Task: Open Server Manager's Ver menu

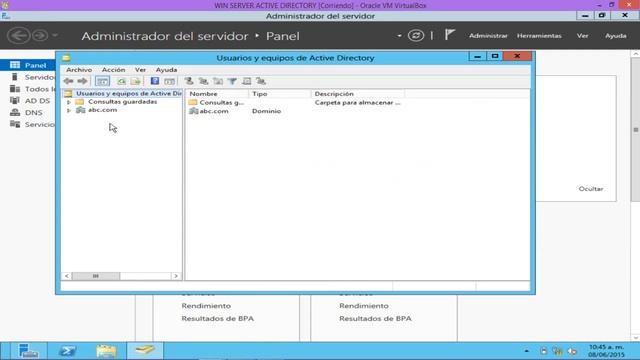Action: pos(582,36)
